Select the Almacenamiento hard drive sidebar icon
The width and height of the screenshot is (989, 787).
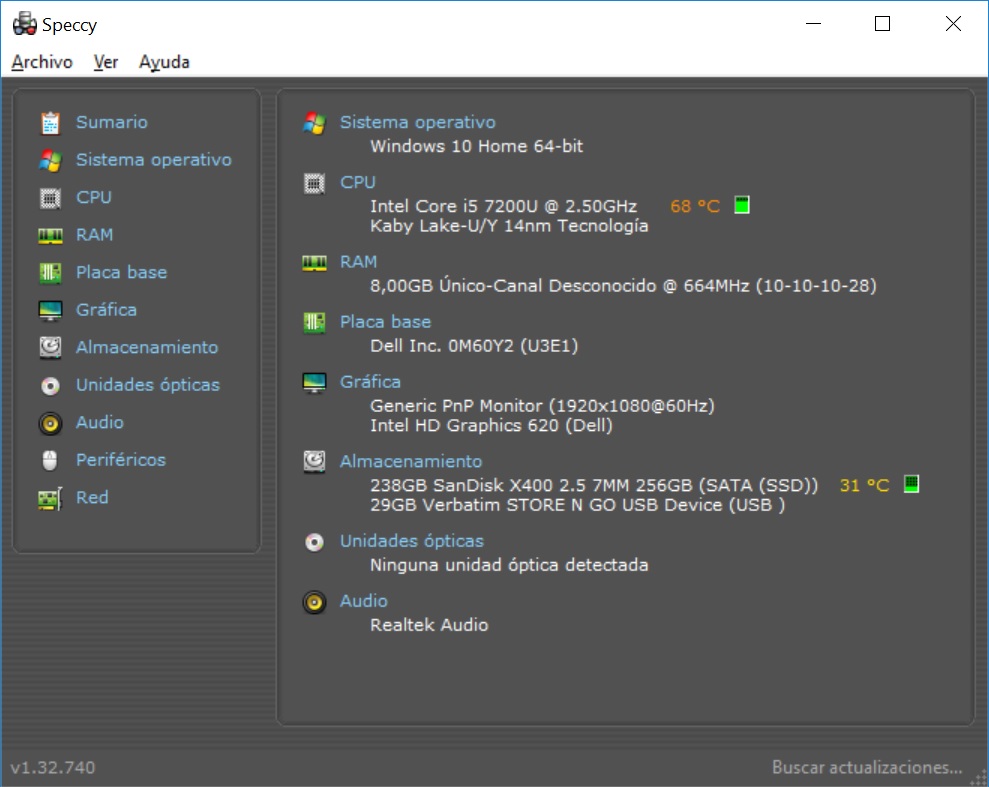coord(50,348)
